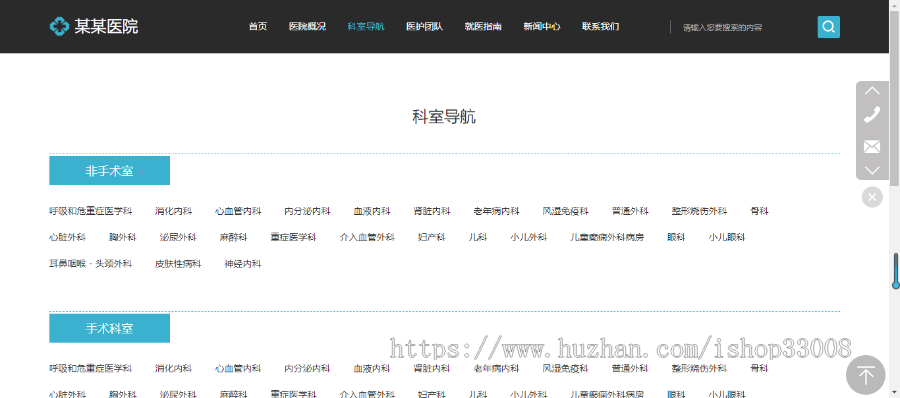Image resolution: width=900 pixels, height=398 pixels.
Task: Open 血液内科 under 非手术室
Action: [372, 211]
